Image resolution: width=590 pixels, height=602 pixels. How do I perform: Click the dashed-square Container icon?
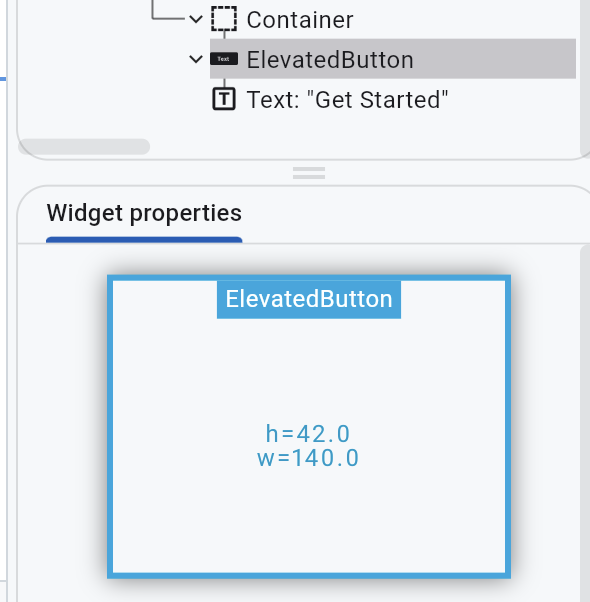click(x=224, y=18)
